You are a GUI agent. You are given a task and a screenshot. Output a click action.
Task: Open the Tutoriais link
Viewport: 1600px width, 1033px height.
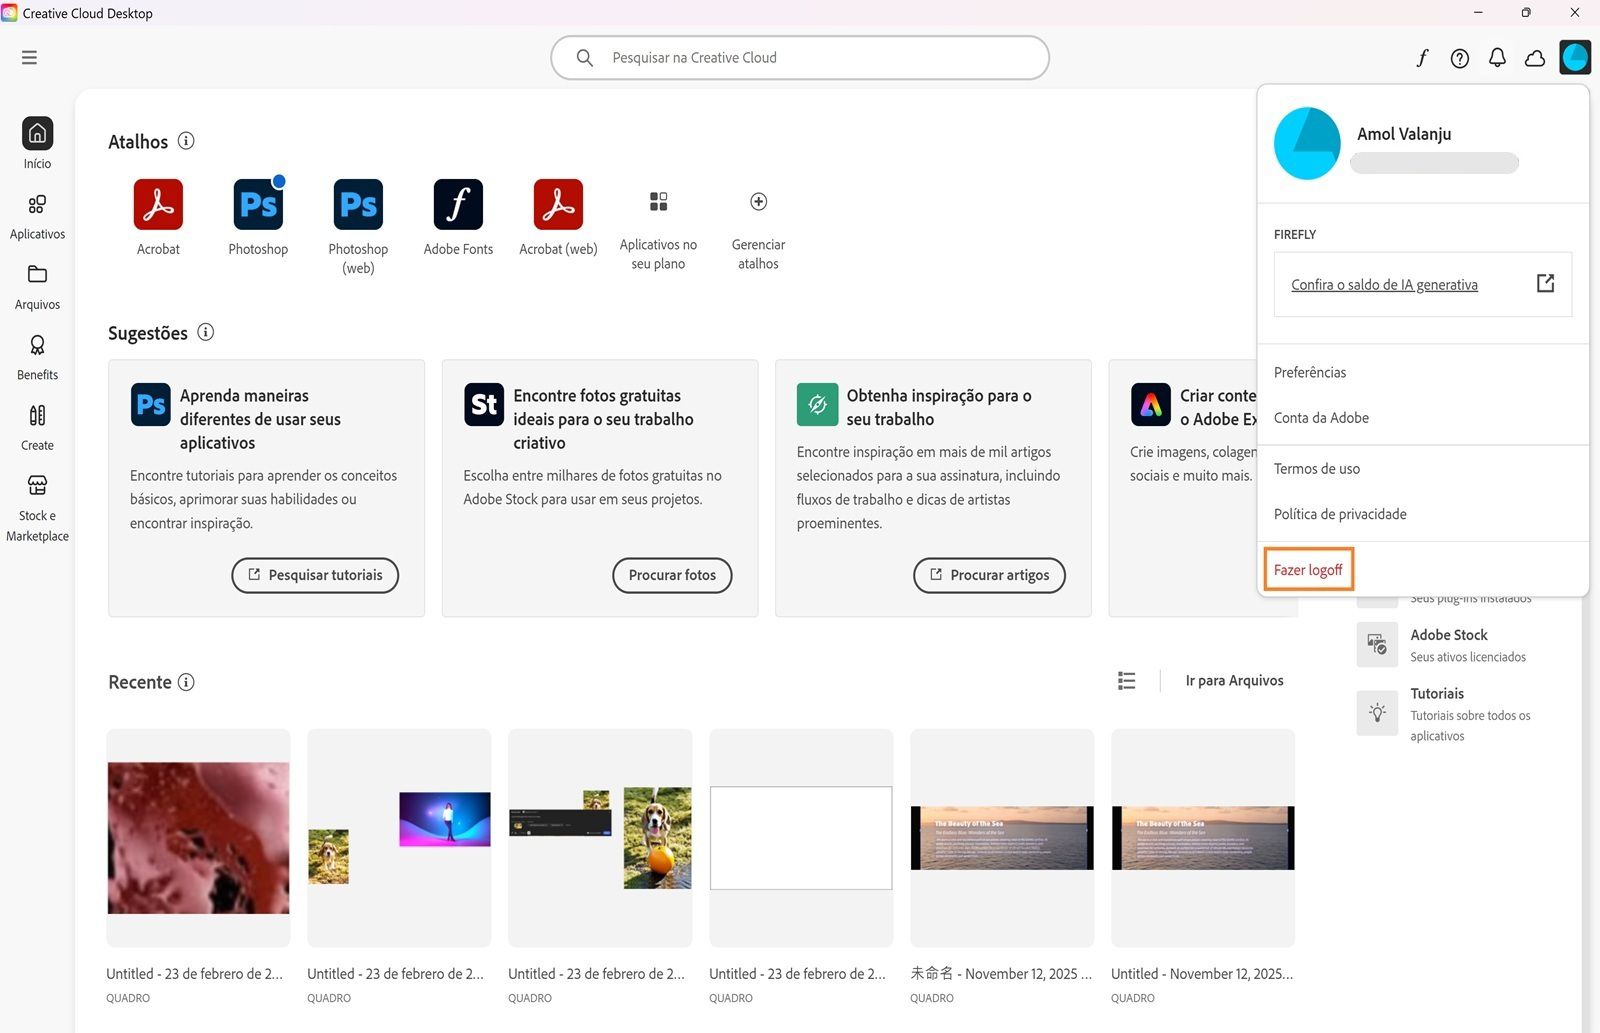coord(1437,694)
